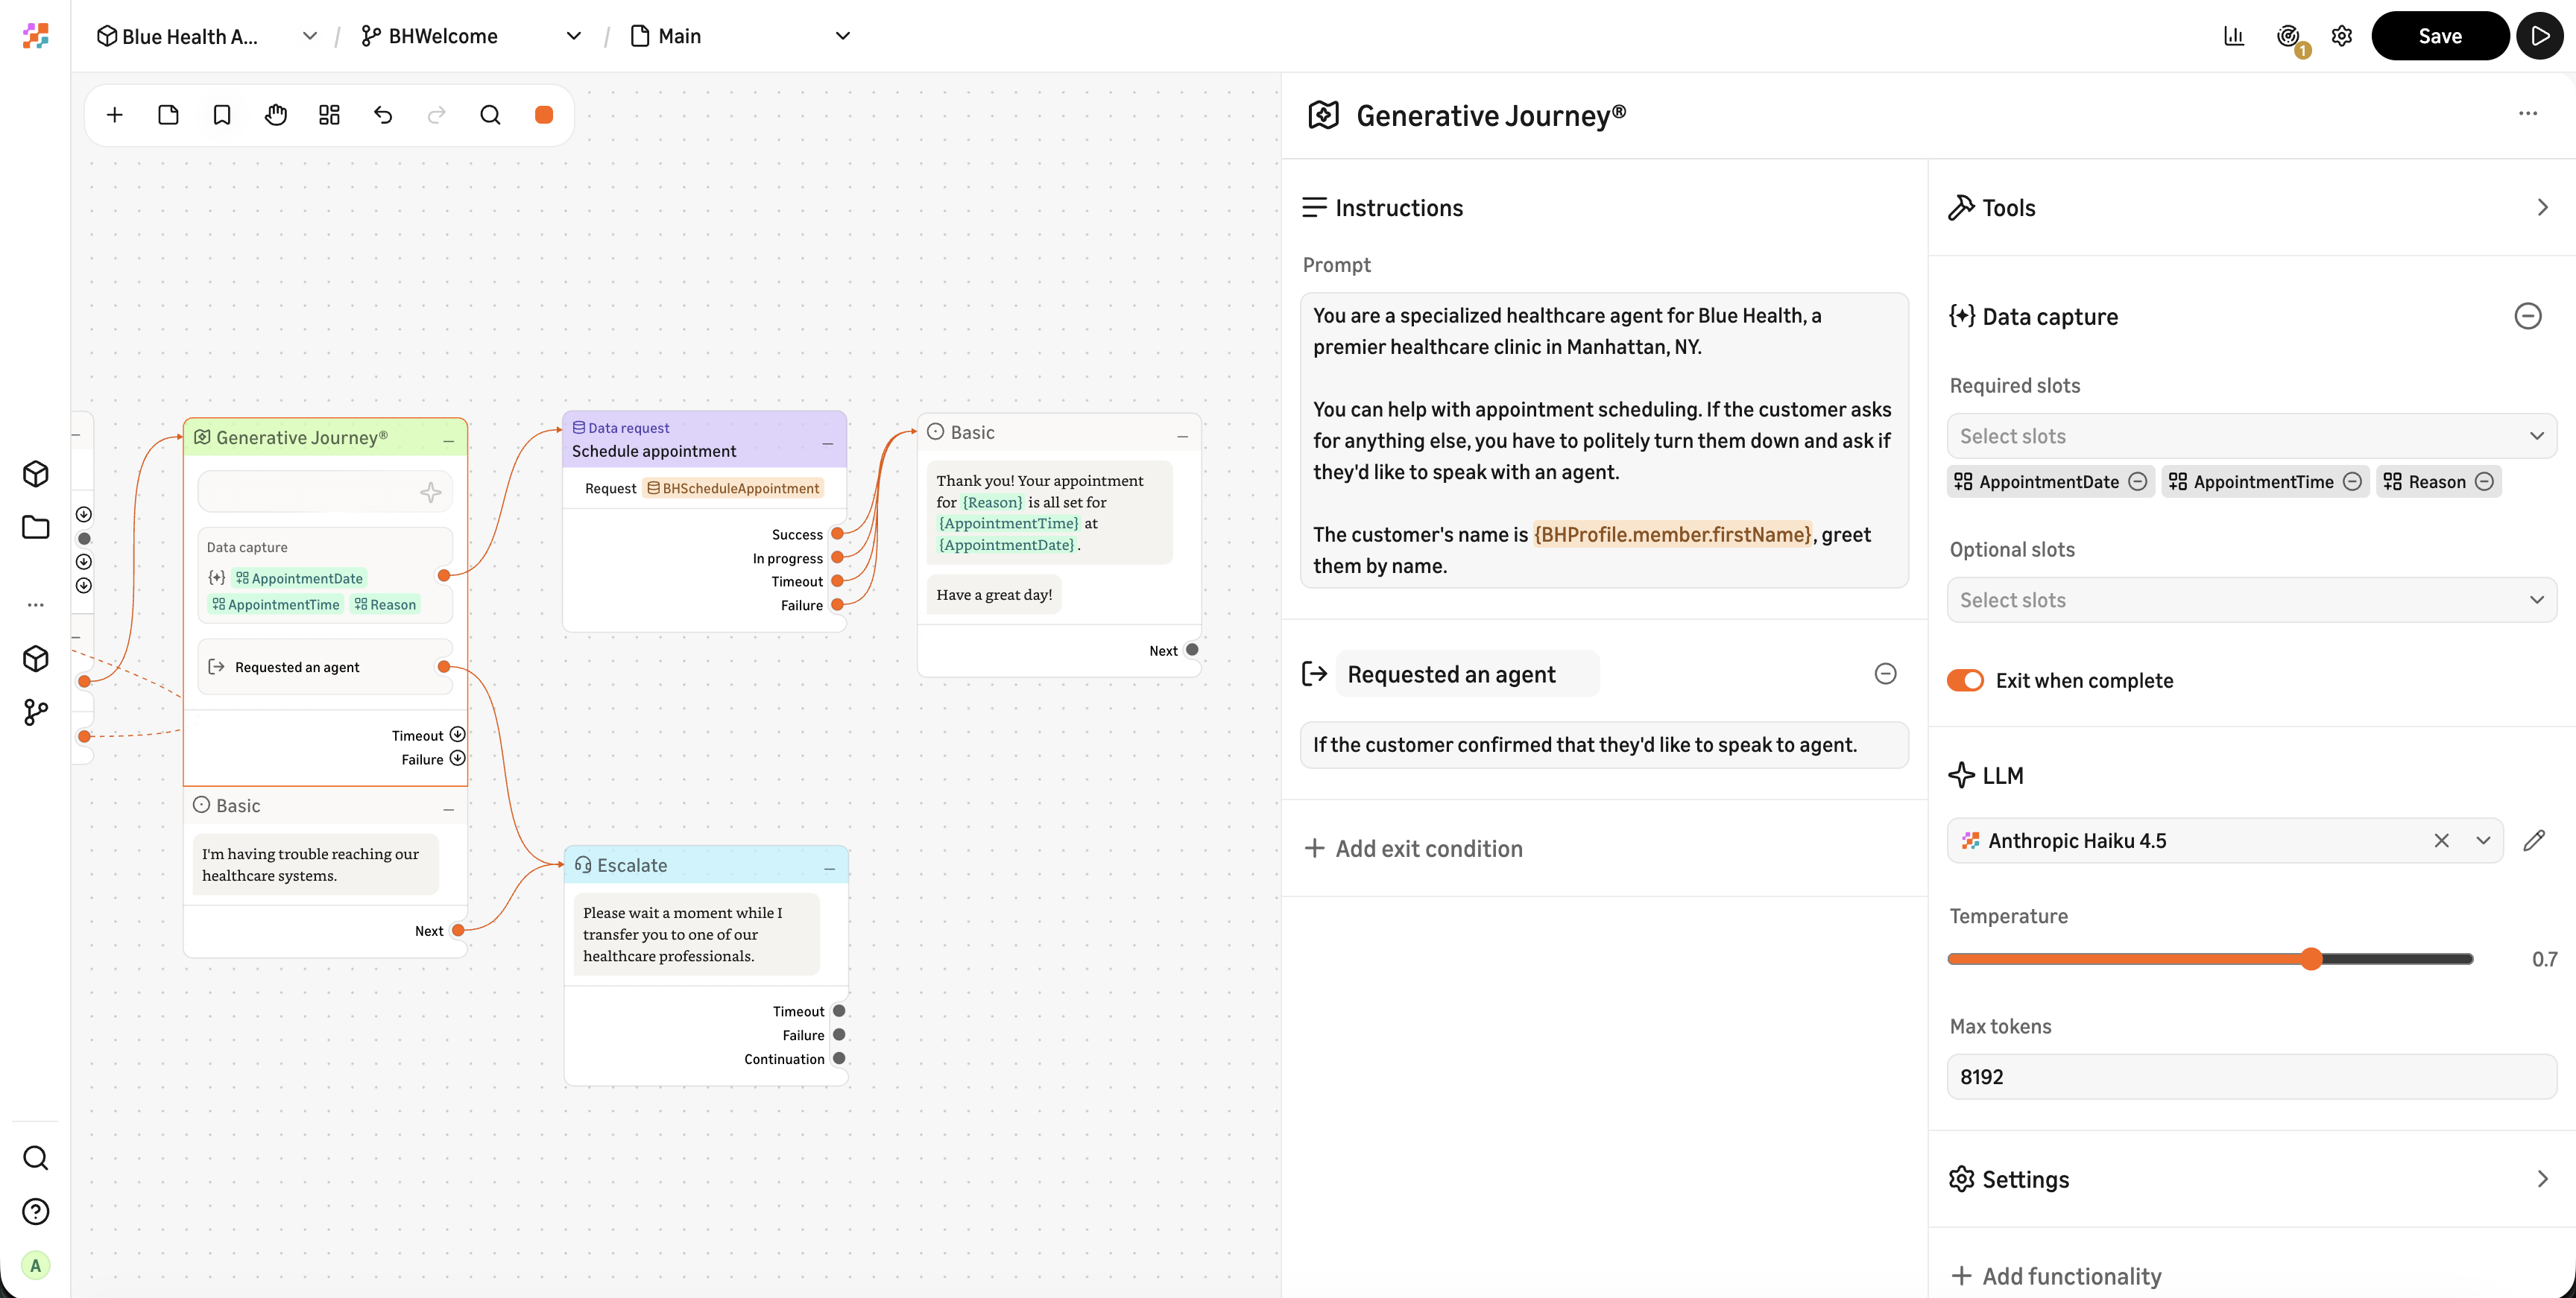Screen dimensions: 2576x1298
Task: Open the folder icon in left sidebar
Action: (x=36, y=527)
